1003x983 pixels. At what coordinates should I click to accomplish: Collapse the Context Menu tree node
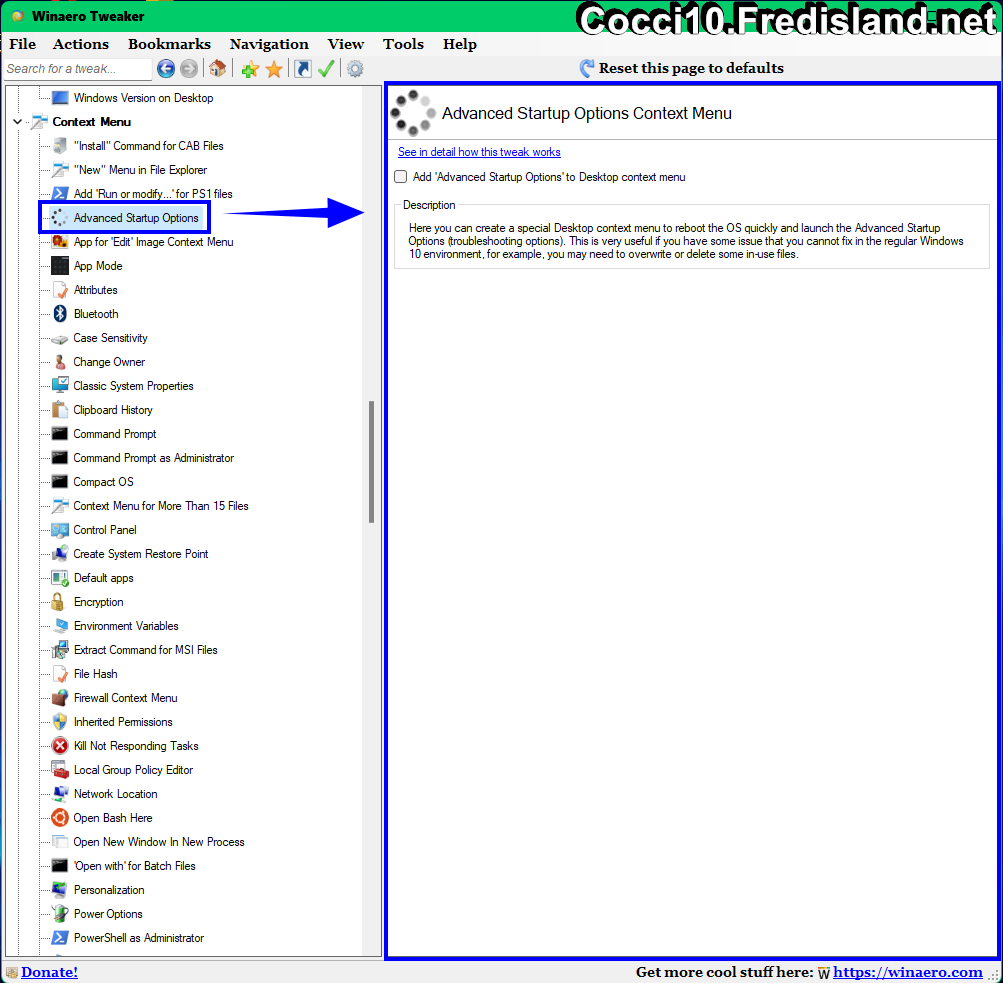pos(17,122)
